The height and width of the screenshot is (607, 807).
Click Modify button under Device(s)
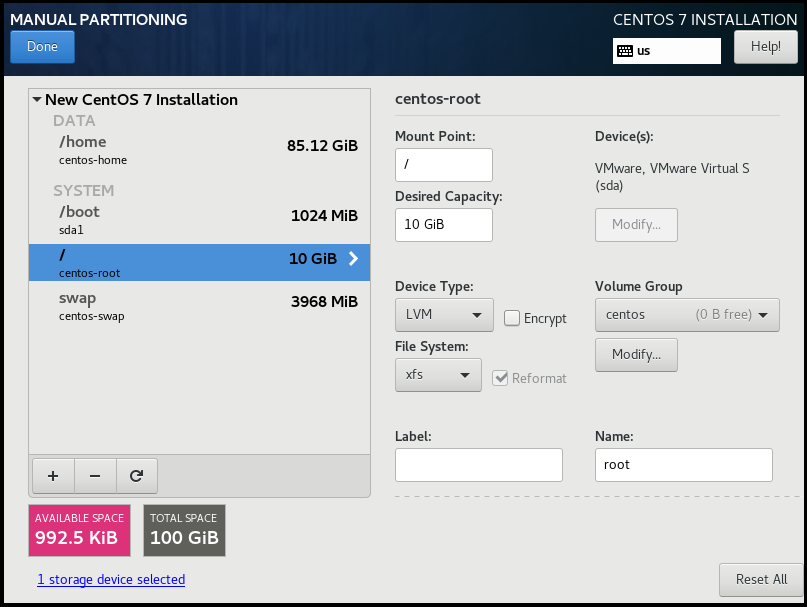point(636,224)
